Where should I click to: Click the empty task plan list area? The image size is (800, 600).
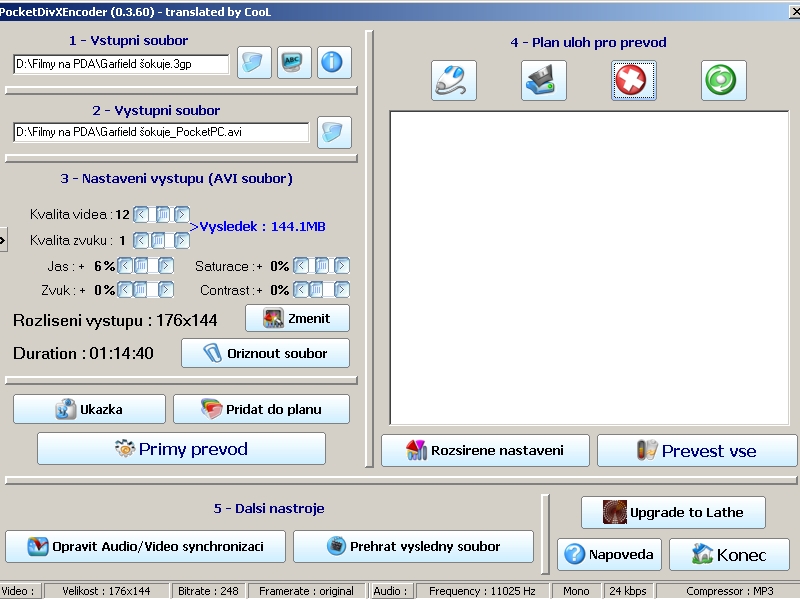pyautogui.click(x=589, y=268)
